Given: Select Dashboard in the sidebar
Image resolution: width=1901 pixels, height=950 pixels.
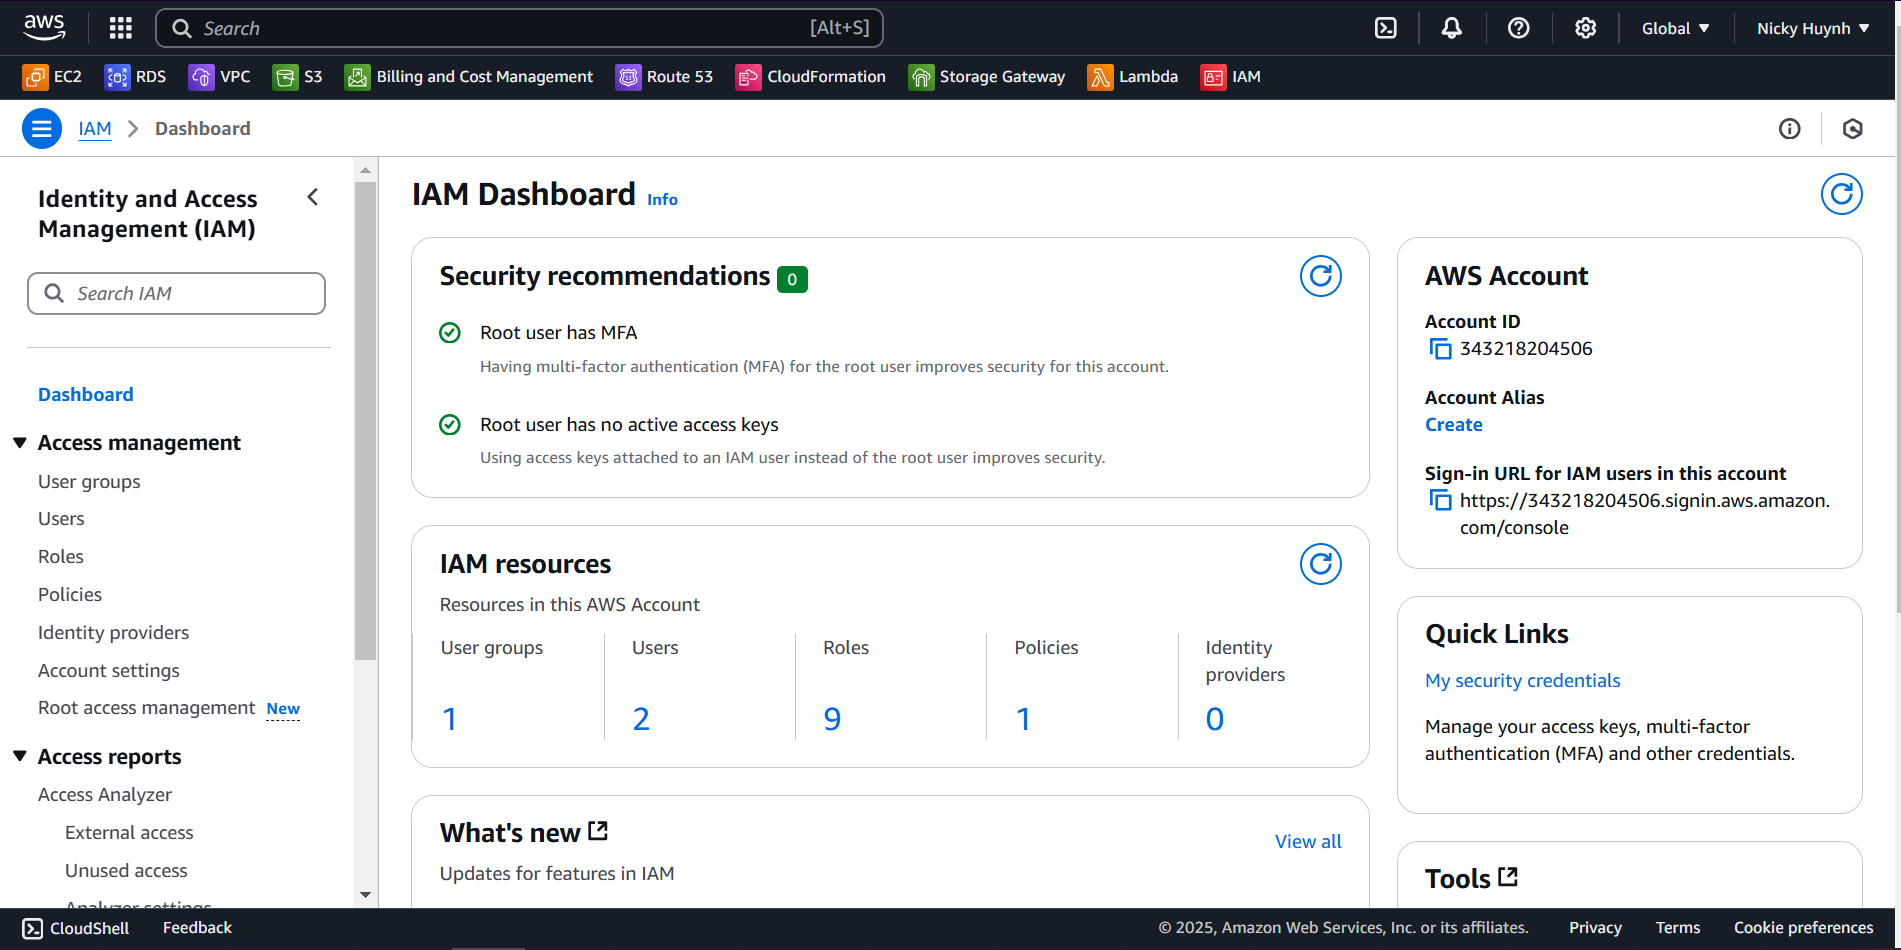Looking at the screenshot, I should tap(86, 395).
